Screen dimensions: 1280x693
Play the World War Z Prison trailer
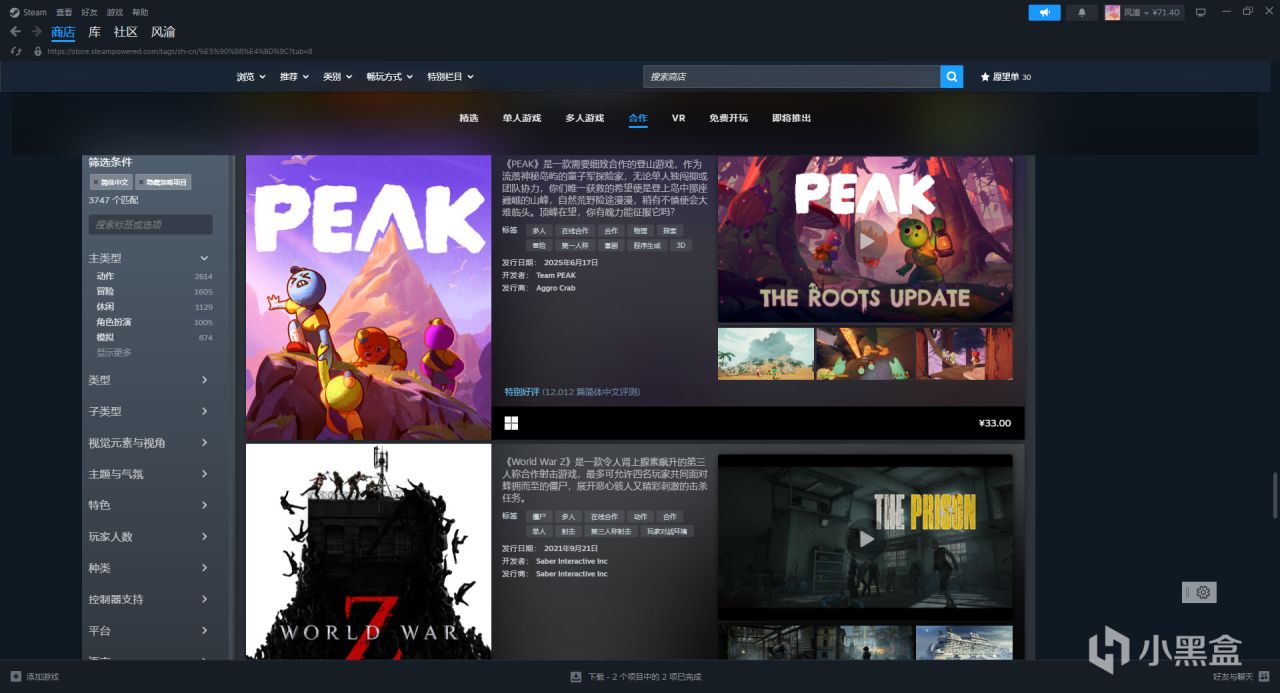click(x=866, y=538)
